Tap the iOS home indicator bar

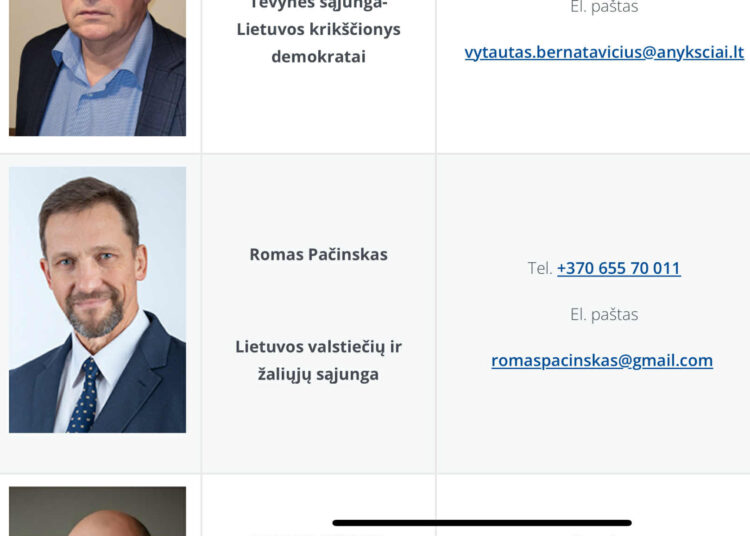point(482,523)
